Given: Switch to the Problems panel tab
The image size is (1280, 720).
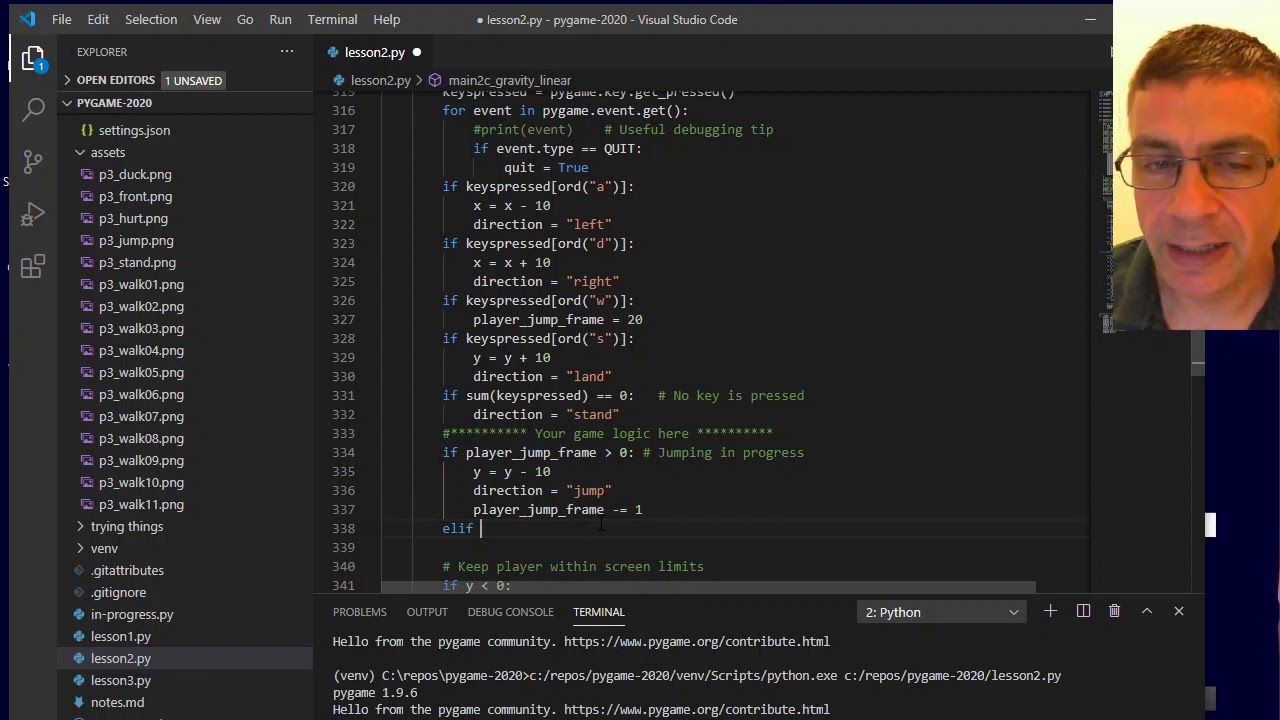Looking at the screenshot, I should coord(359,612).
